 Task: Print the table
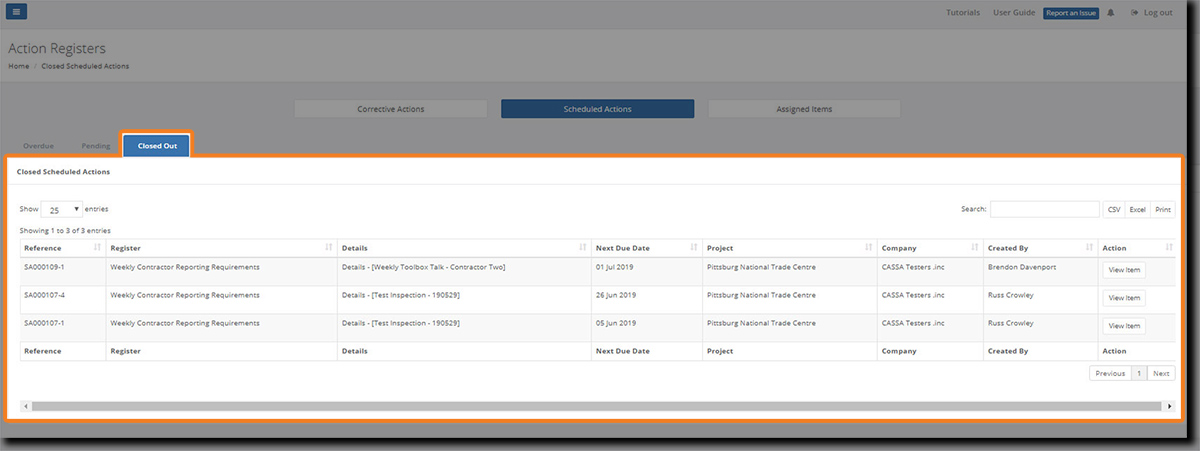1162,210
